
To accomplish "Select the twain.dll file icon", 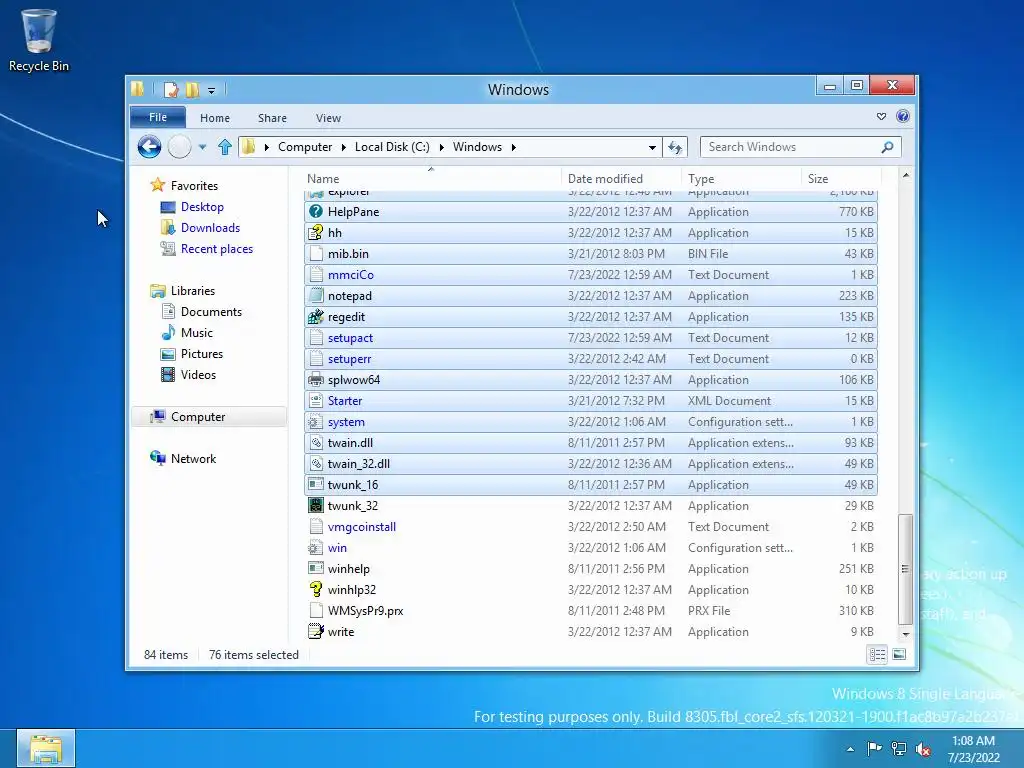I will pyautogui.click(x=316, y=443).
